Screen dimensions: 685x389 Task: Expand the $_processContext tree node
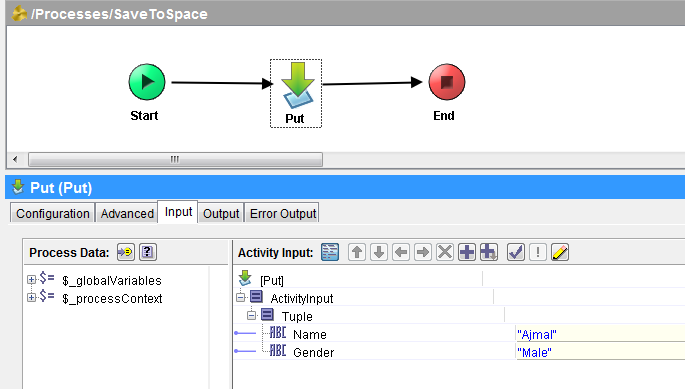(x=31, y=298)
